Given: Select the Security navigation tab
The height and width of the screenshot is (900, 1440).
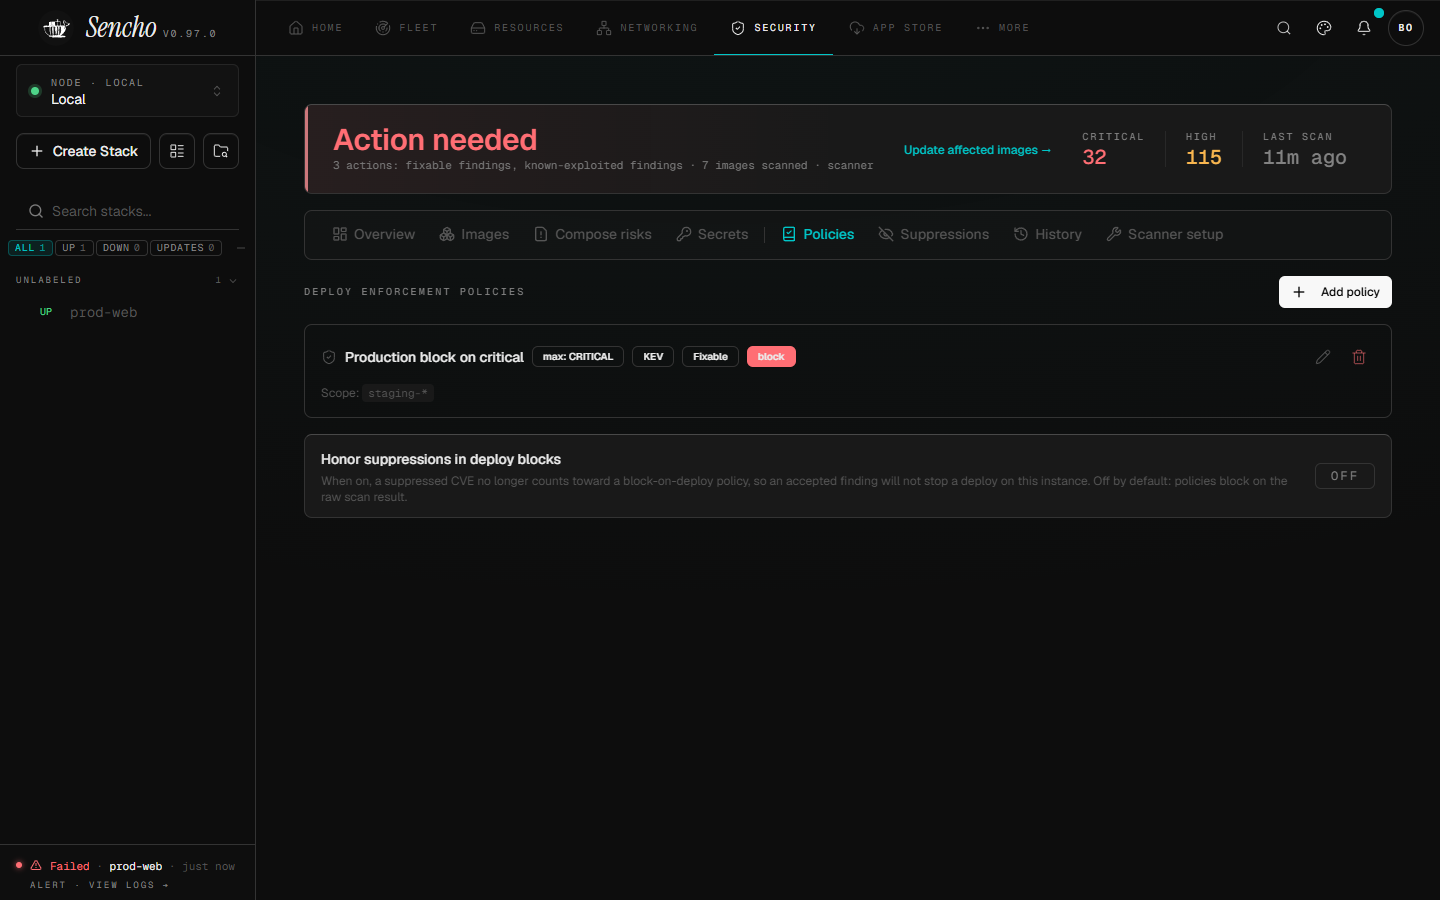Looking at the screenshot, I should (773, 28).
